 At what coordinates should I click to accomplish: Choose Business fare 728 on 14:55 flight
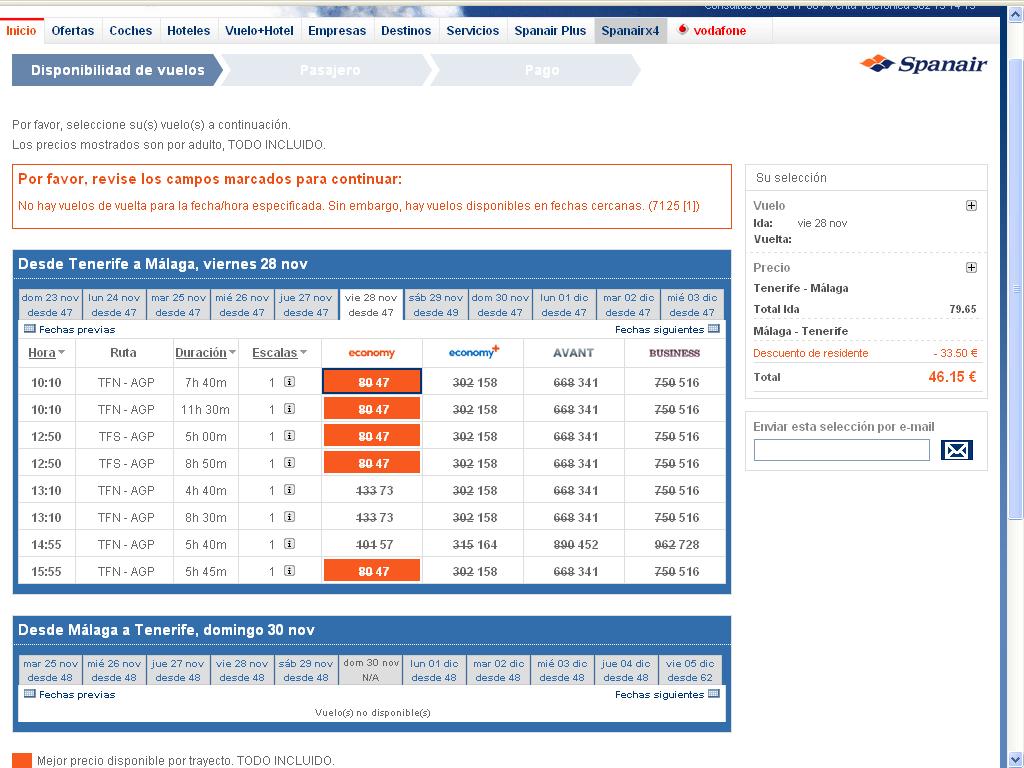[x=676, y=544]
